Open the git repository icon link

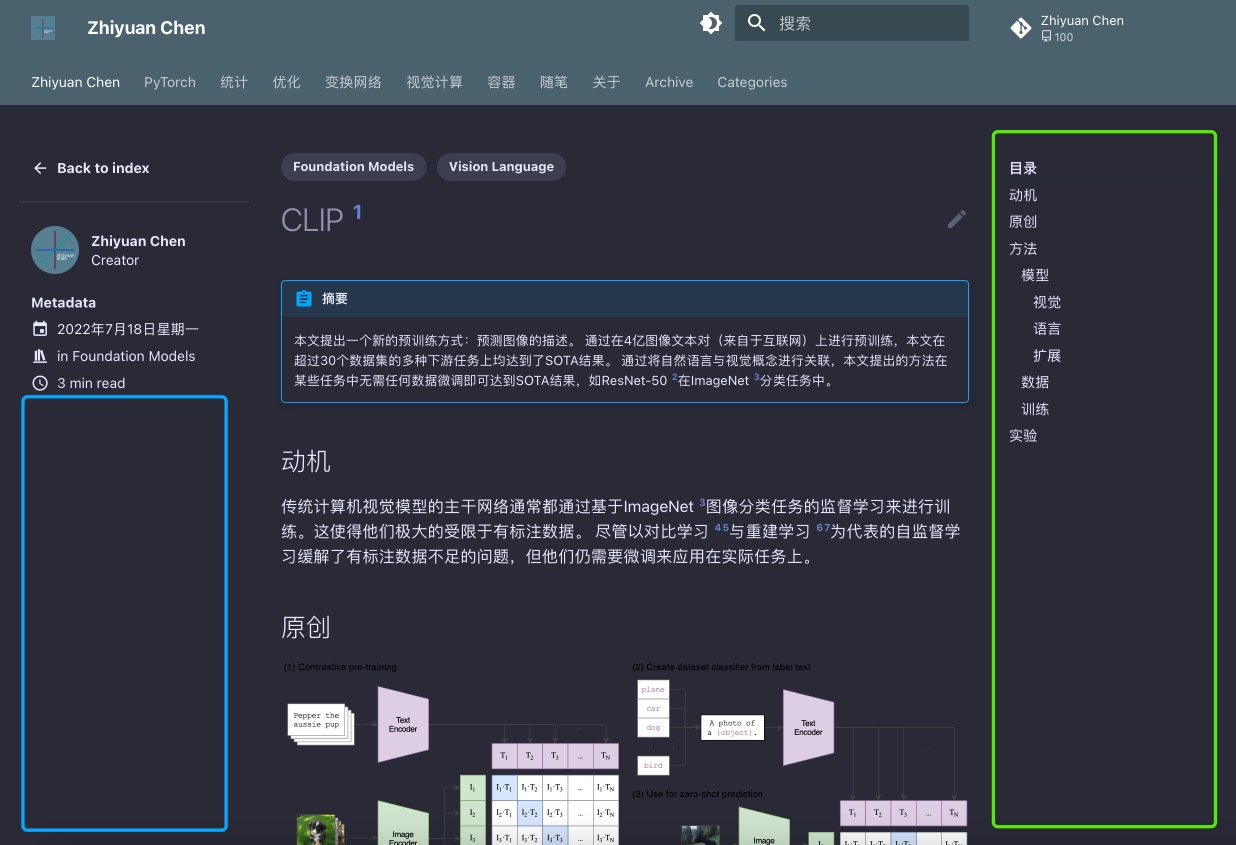[x=1020, y=29]
